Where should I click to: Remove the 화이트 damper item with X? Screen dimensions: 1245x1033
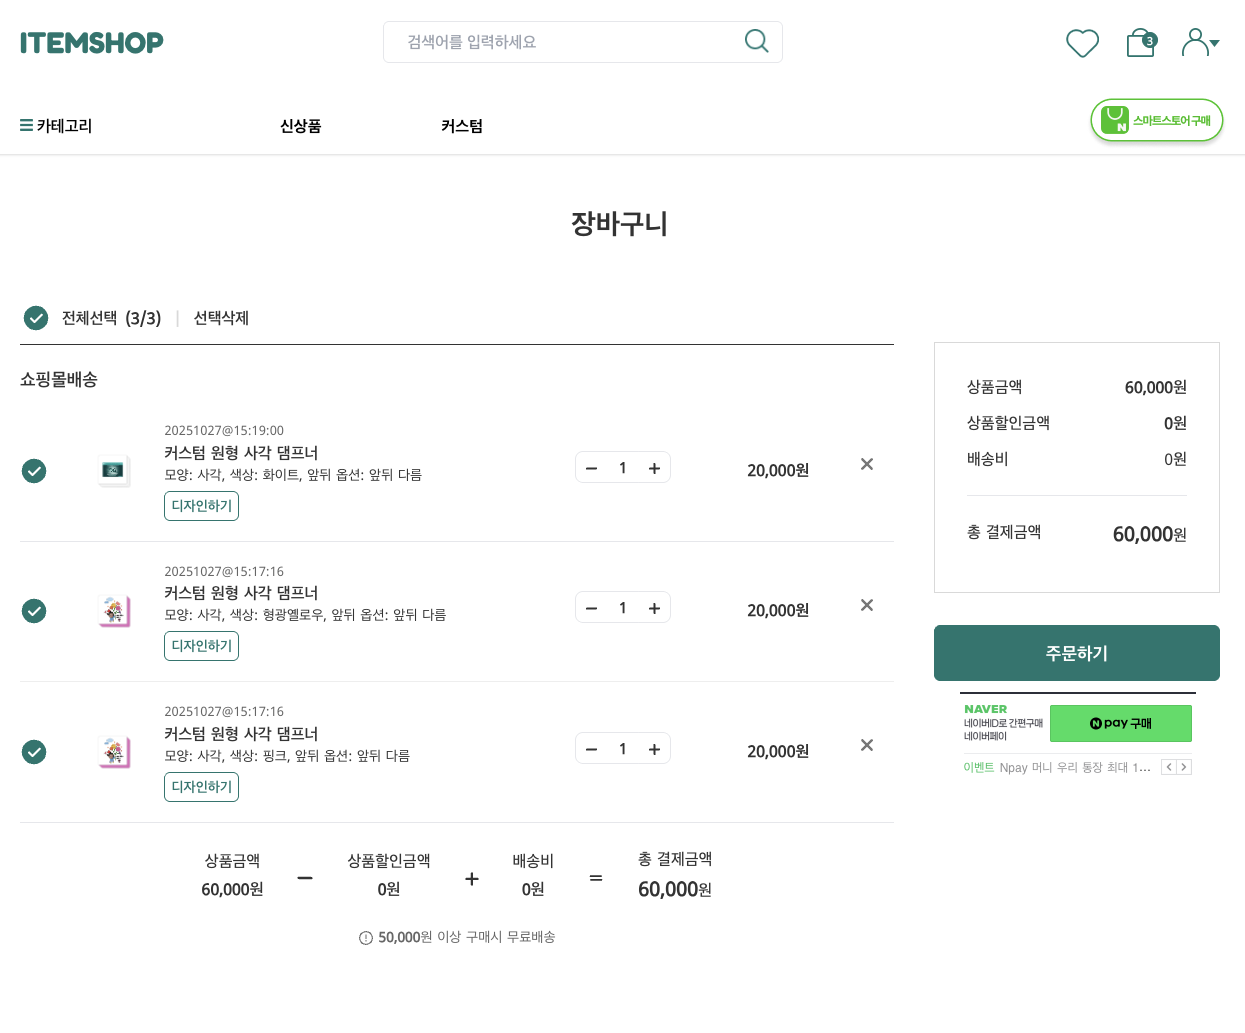pos(867,464)
